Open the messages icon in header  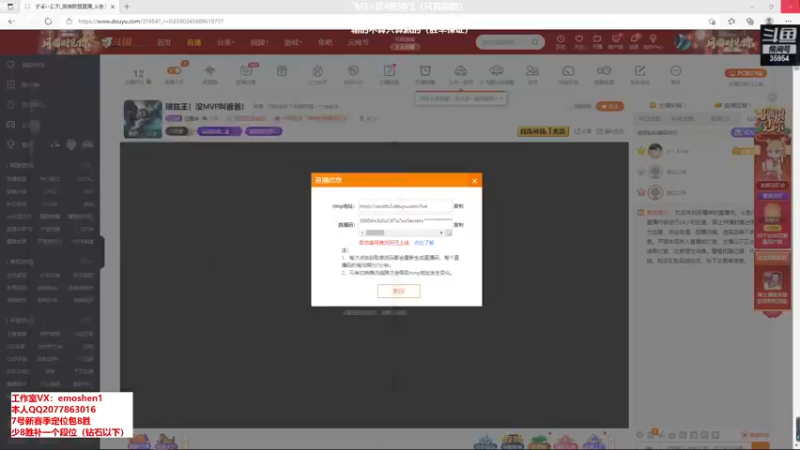click(x=634, y=39)
